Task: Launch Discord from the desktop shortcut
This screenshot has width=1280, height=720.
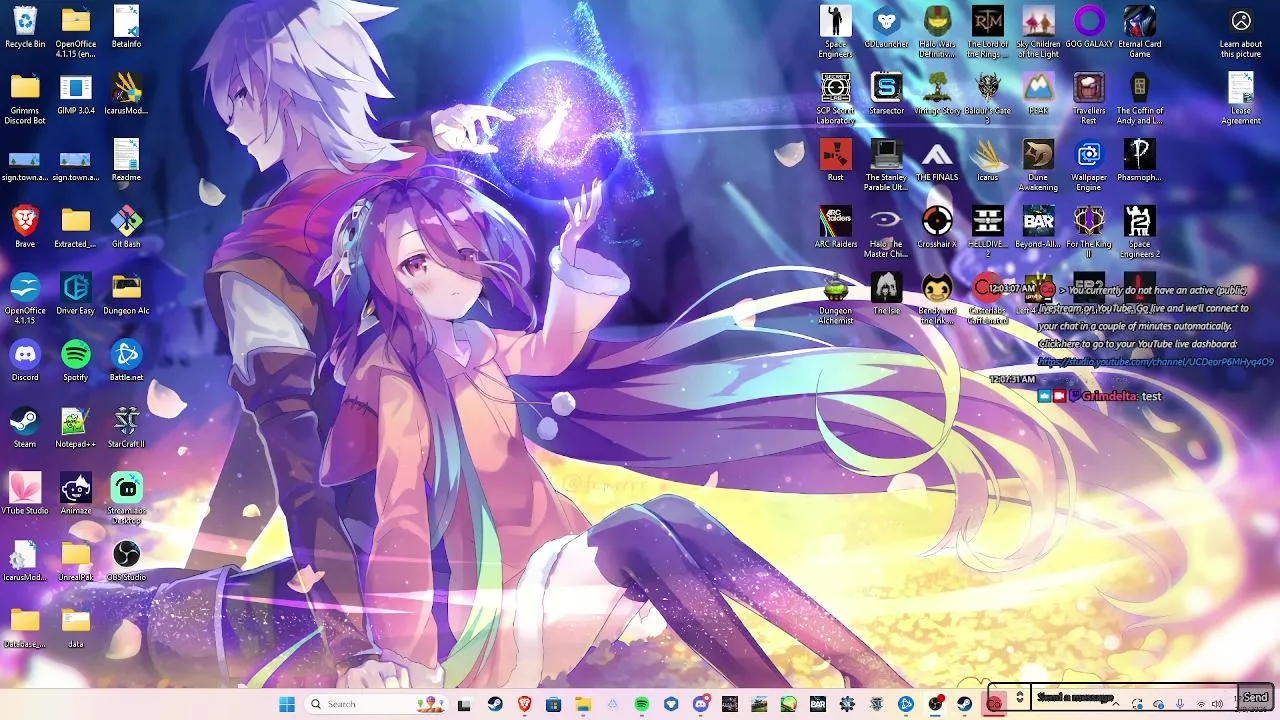Action: click(25, 361)
